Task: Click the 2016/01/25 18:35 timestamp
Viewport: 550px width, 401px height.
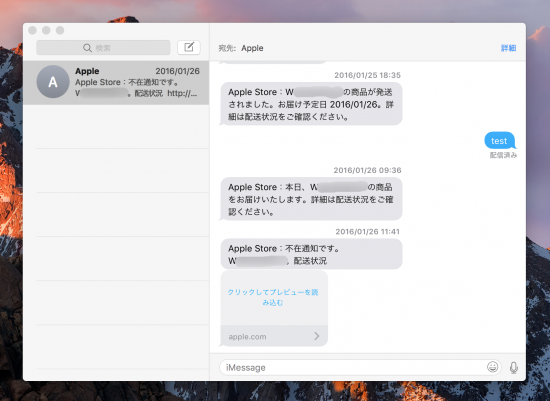Action: (367, 75)
